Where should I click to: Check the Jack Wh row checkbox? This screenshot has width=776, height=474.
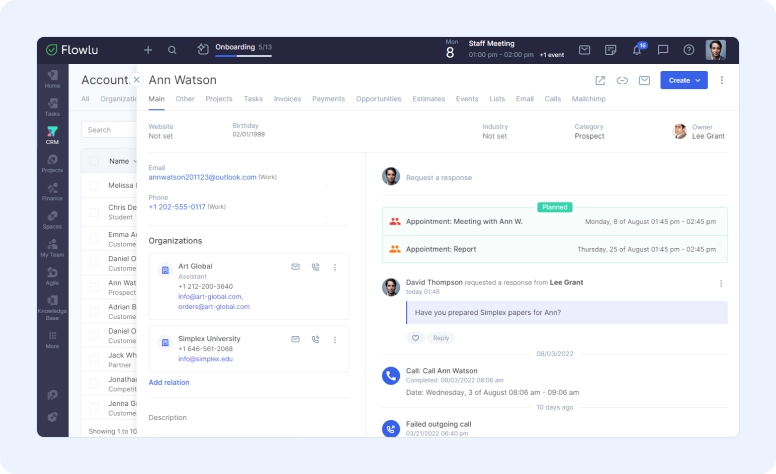(x=94, y=360)
